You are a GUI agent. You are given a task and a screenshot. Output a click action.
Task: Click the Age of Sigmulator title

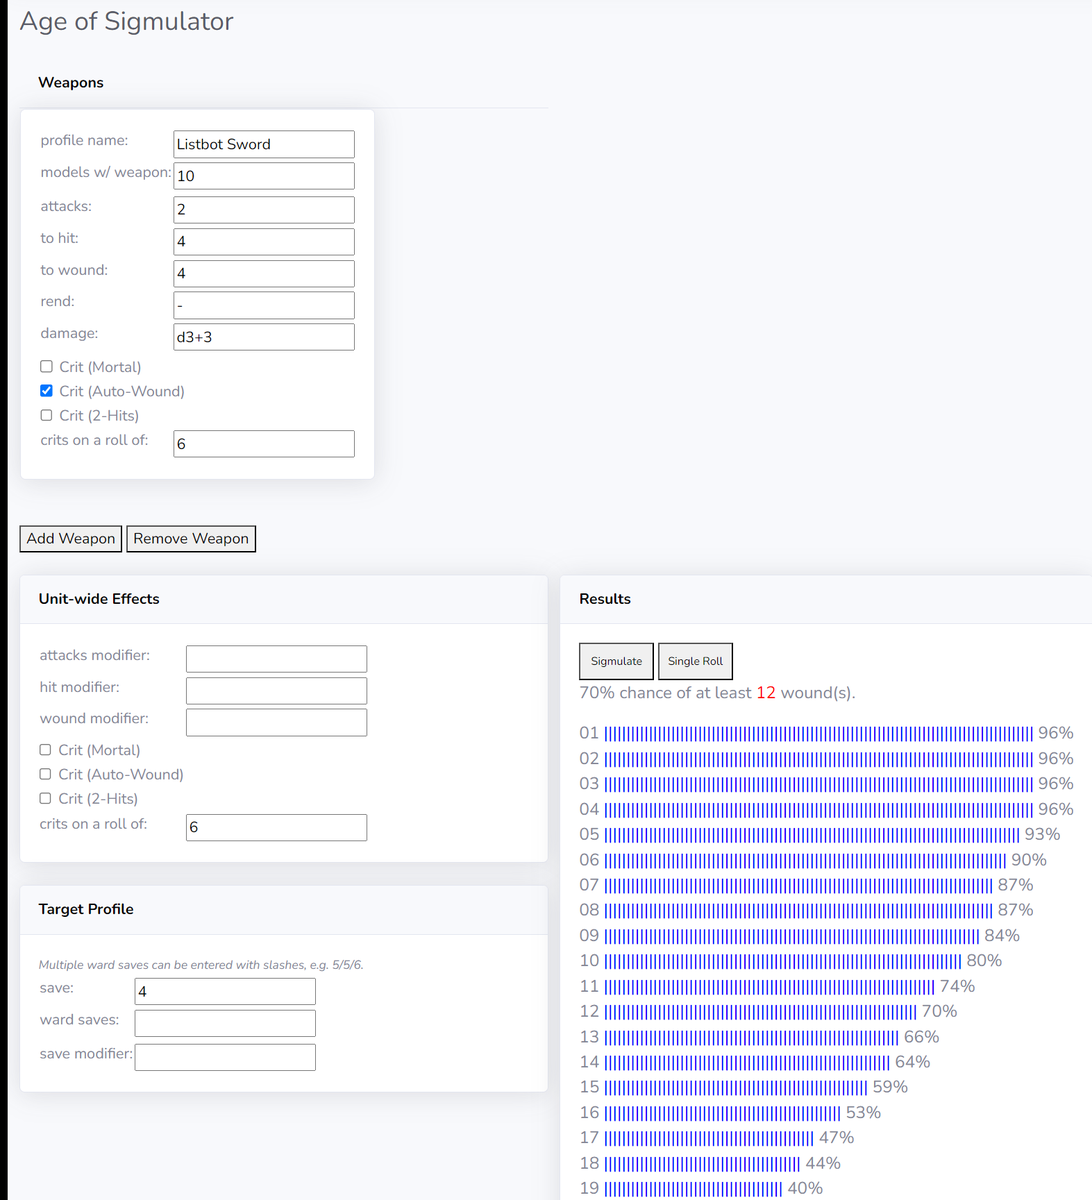pyautogui.click(x=126, y=21)
